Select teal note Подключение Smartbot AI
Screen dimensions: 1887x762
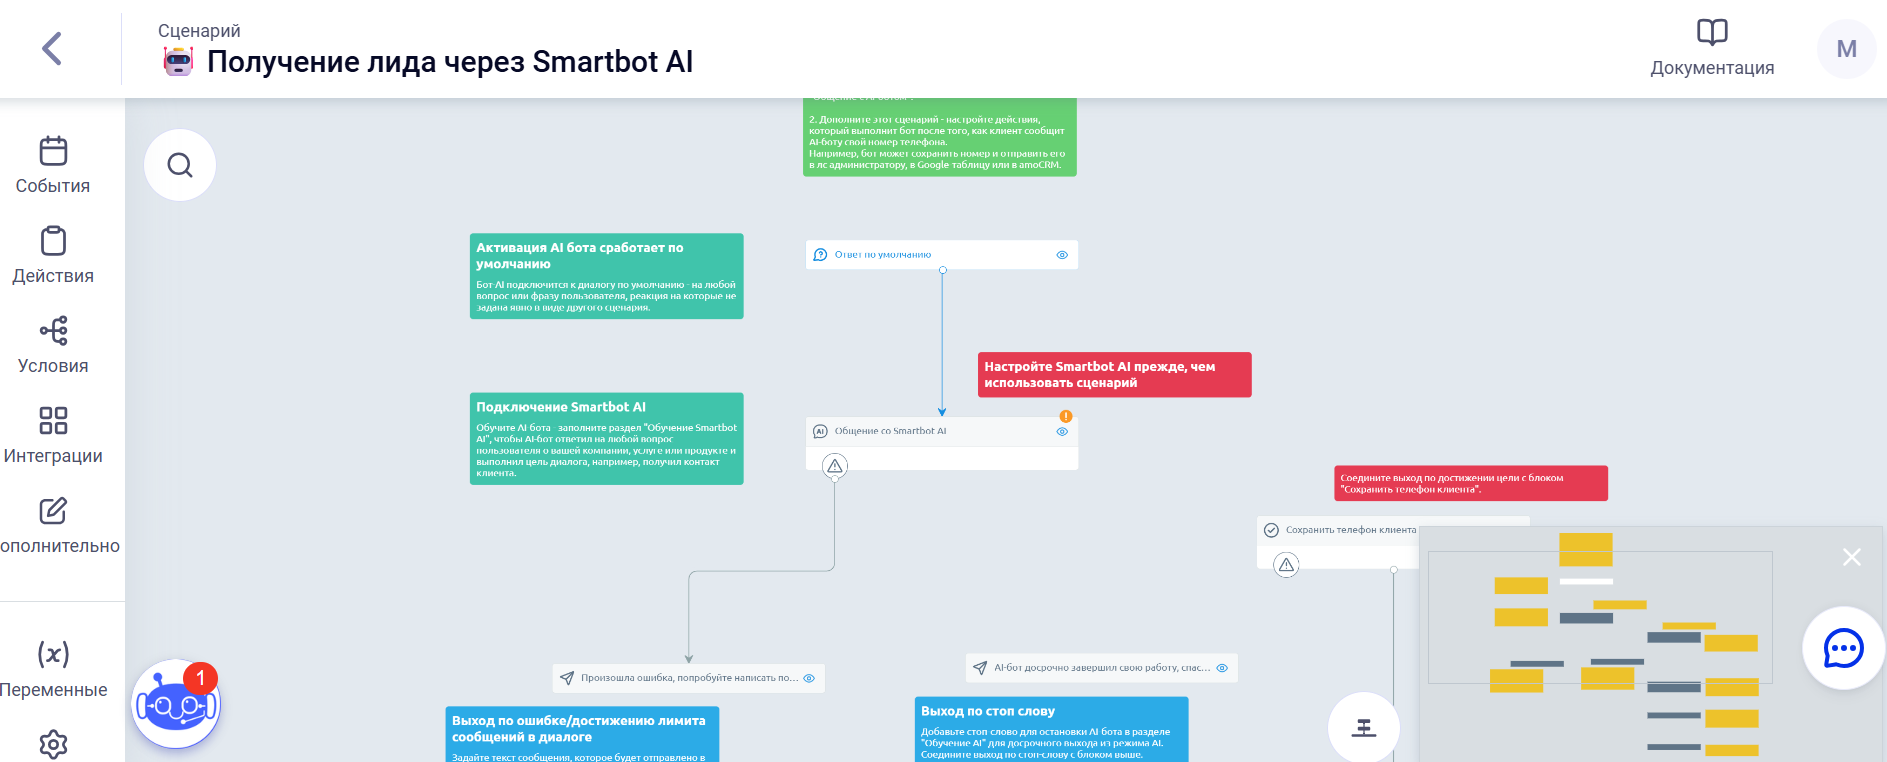[607, 439]
